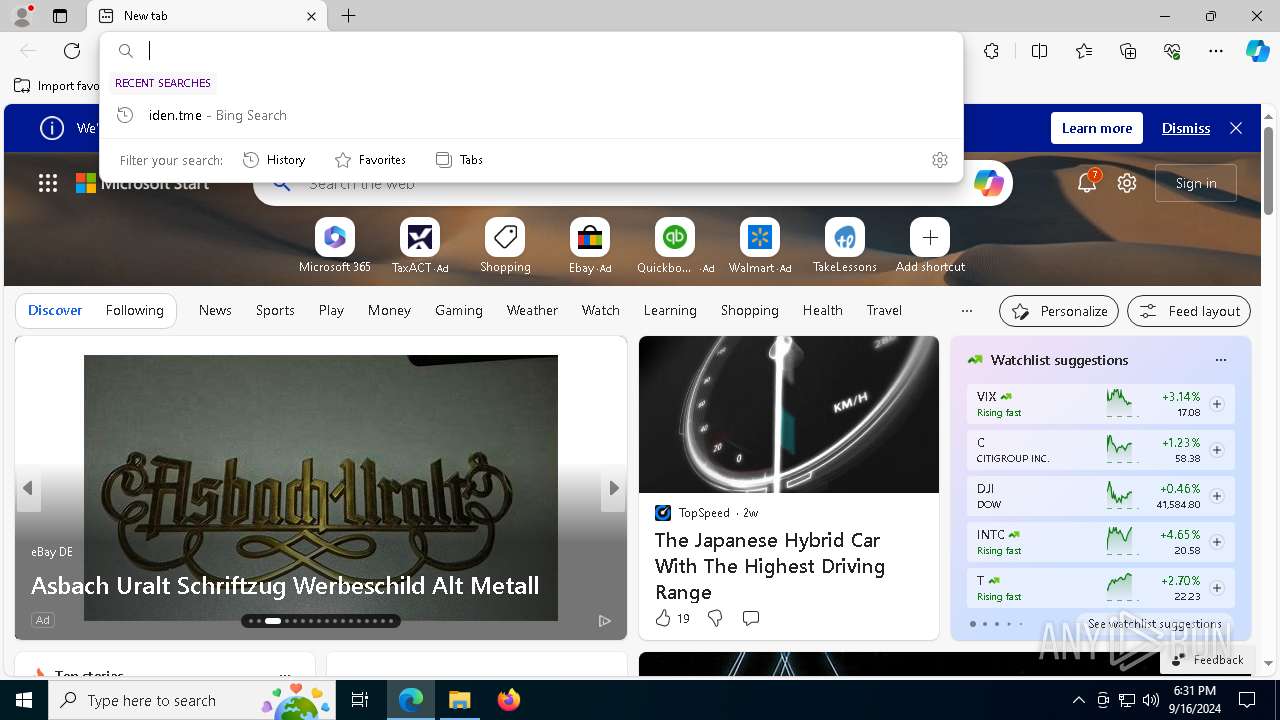
Task: Click carousel pagination dots
Action: pos(321,621)
